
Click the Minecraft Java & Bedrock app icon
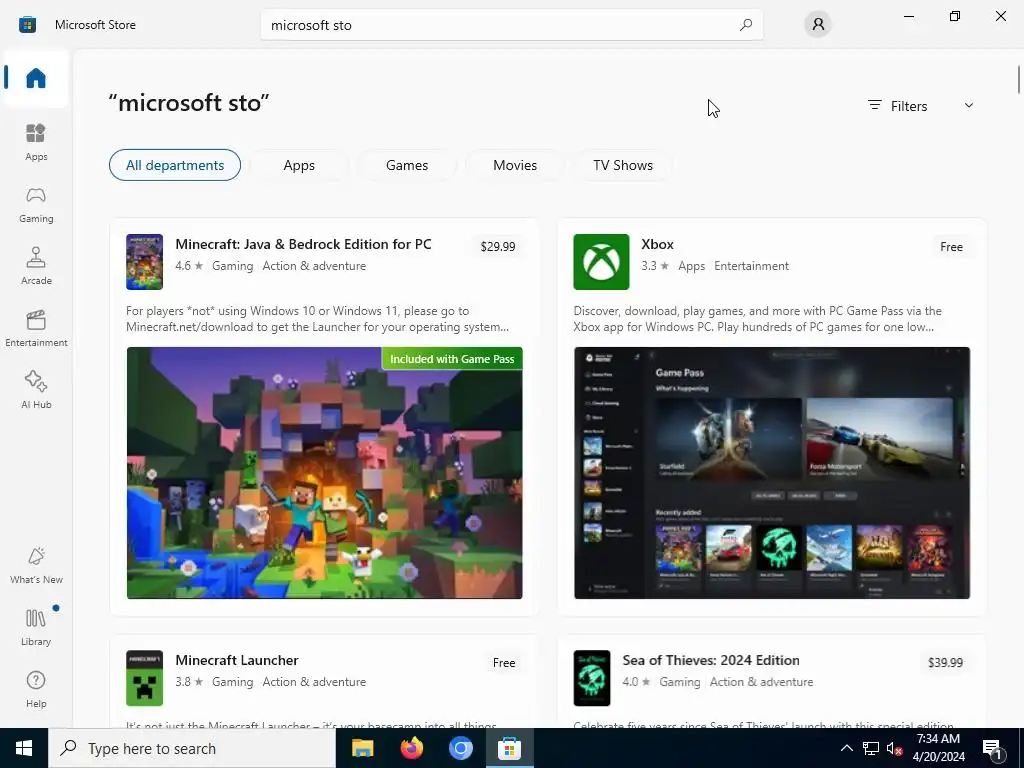coord(144,261)
